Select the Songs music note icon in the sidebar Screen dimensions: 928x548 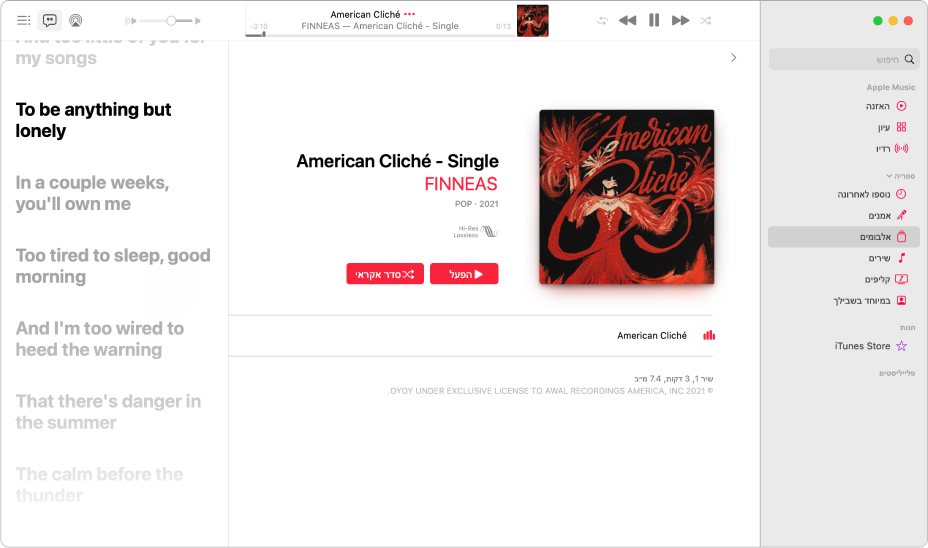pyautogui.click(x=902, y=258)
